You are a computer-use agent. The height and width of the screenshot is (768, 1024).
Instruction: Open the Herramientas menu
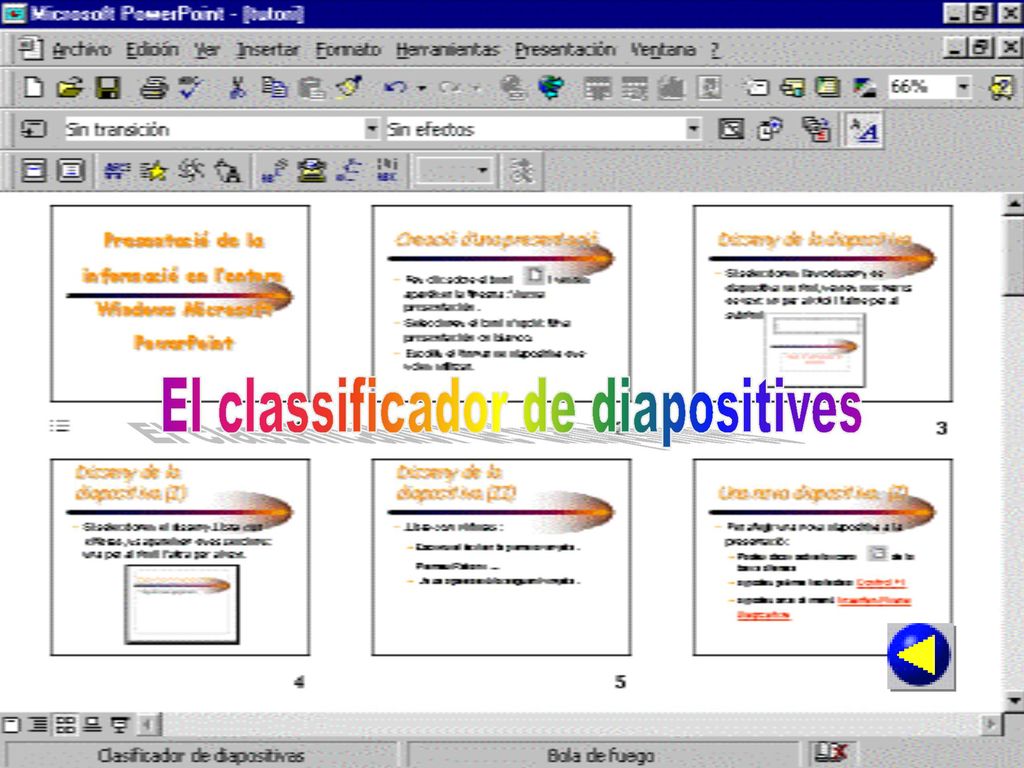pos(447,49)
